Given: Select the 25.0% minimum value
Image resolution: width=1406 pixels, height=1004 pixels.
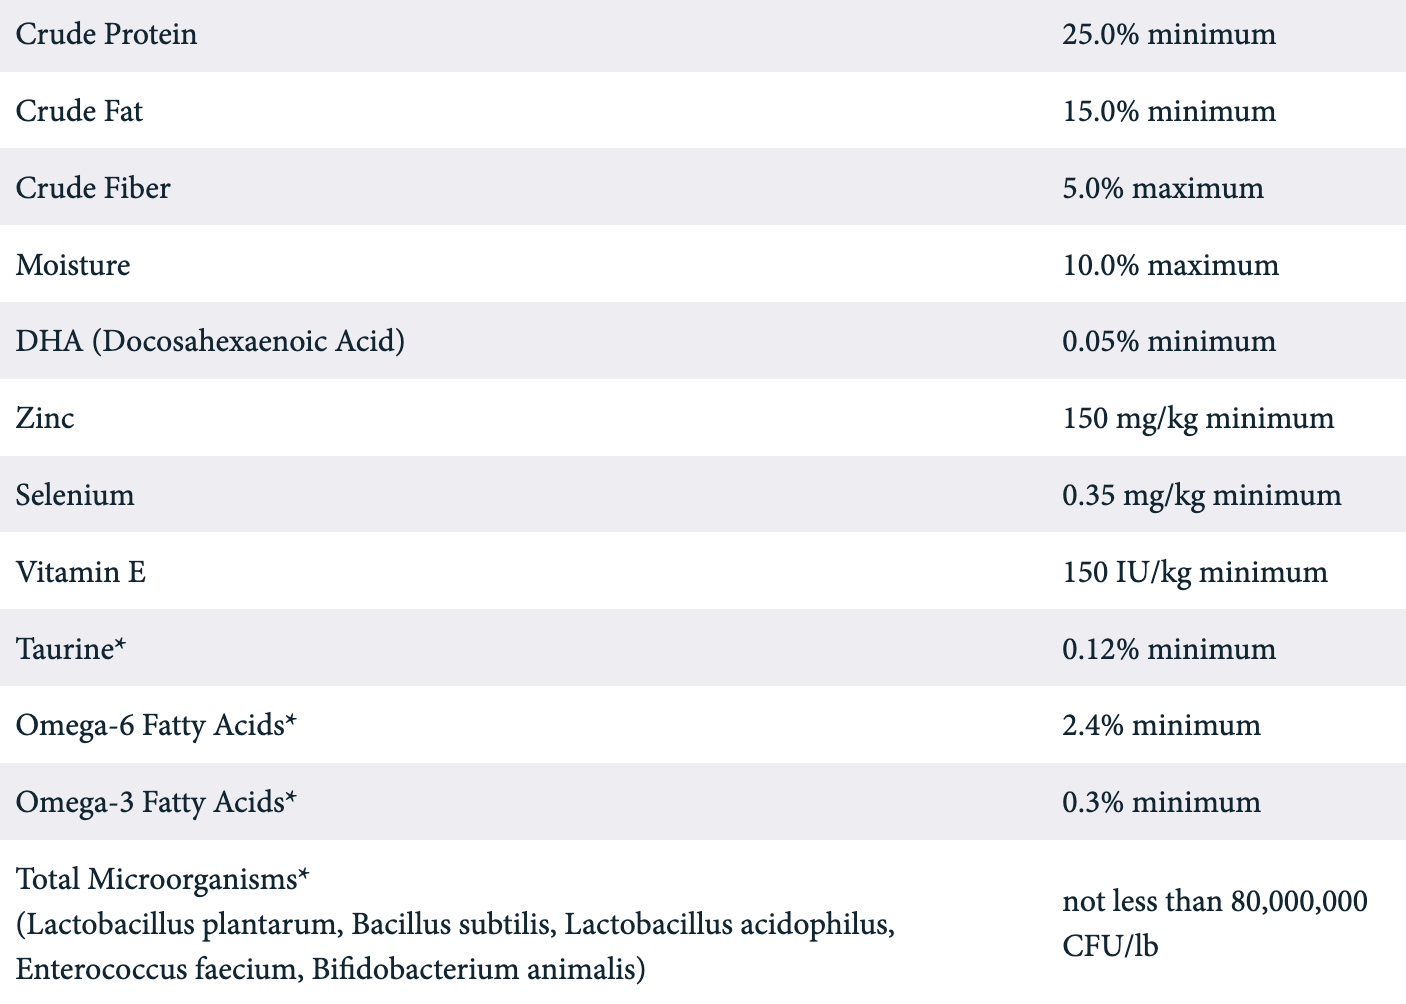Looking at the screenshot, I should click(x=1169, y=34).
